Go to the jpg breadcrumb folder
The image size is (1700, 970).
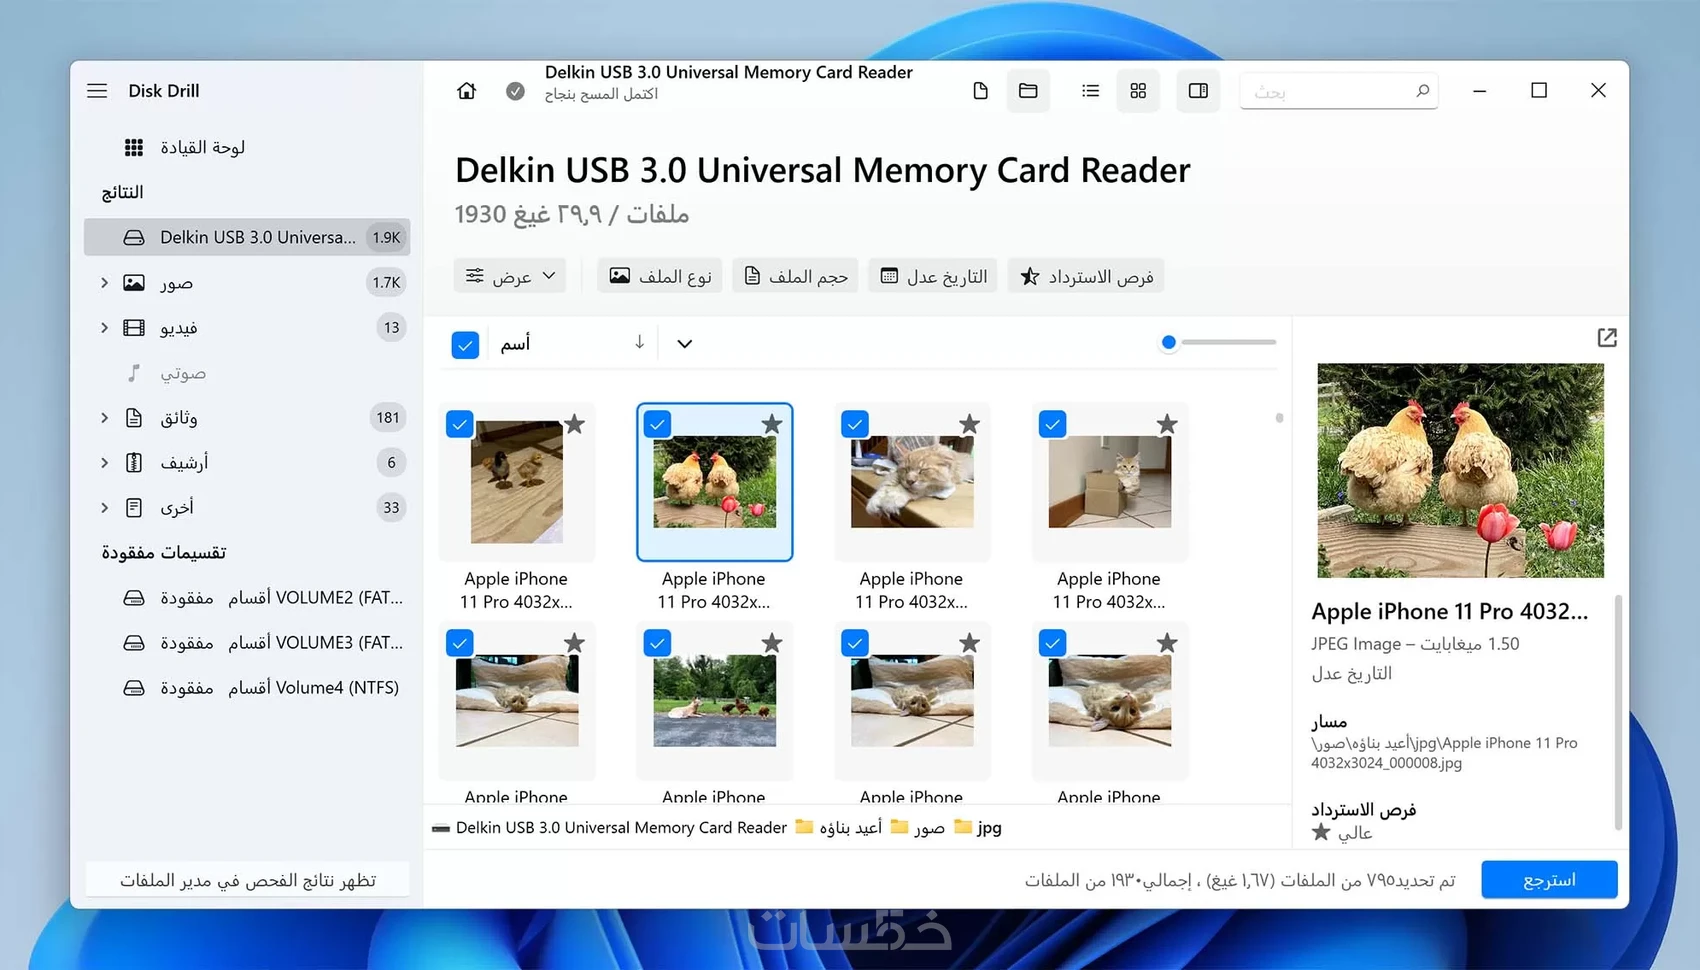[977, 828]
